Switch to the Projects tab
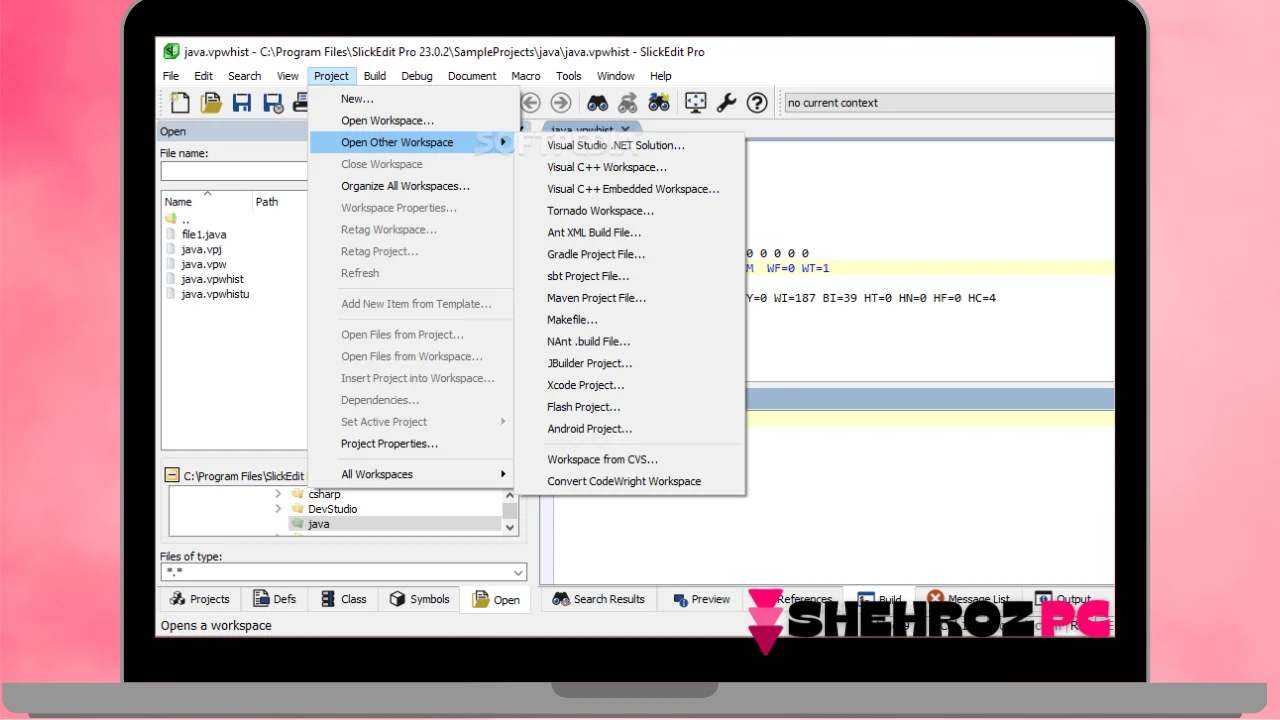The height and width of the screenshot is (720, 1280). (200, 599)
